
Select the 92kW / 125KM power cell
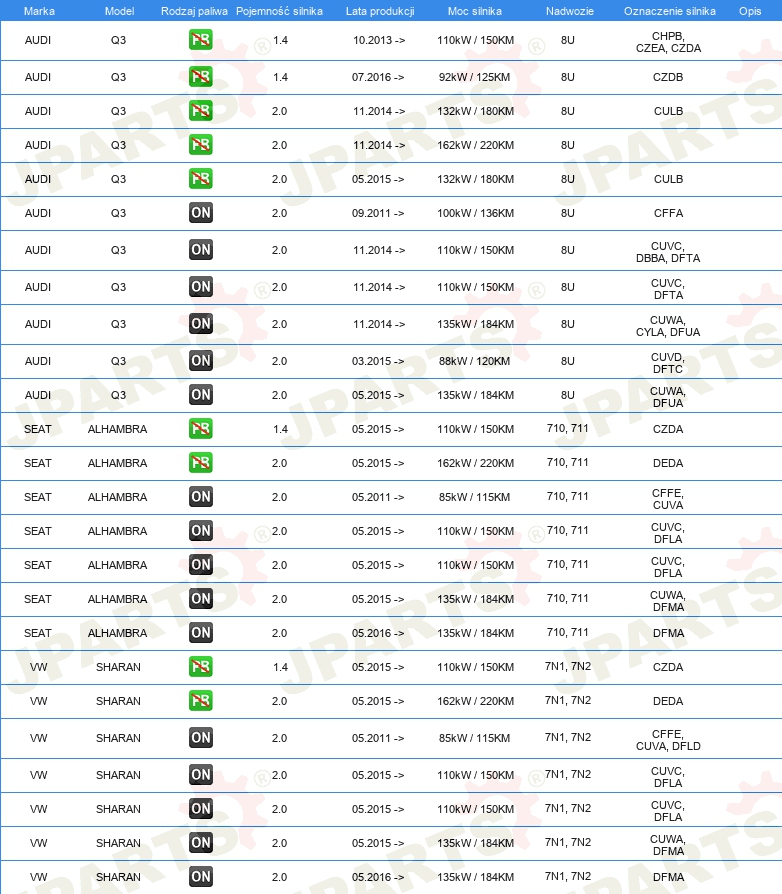tap(474, 77)
